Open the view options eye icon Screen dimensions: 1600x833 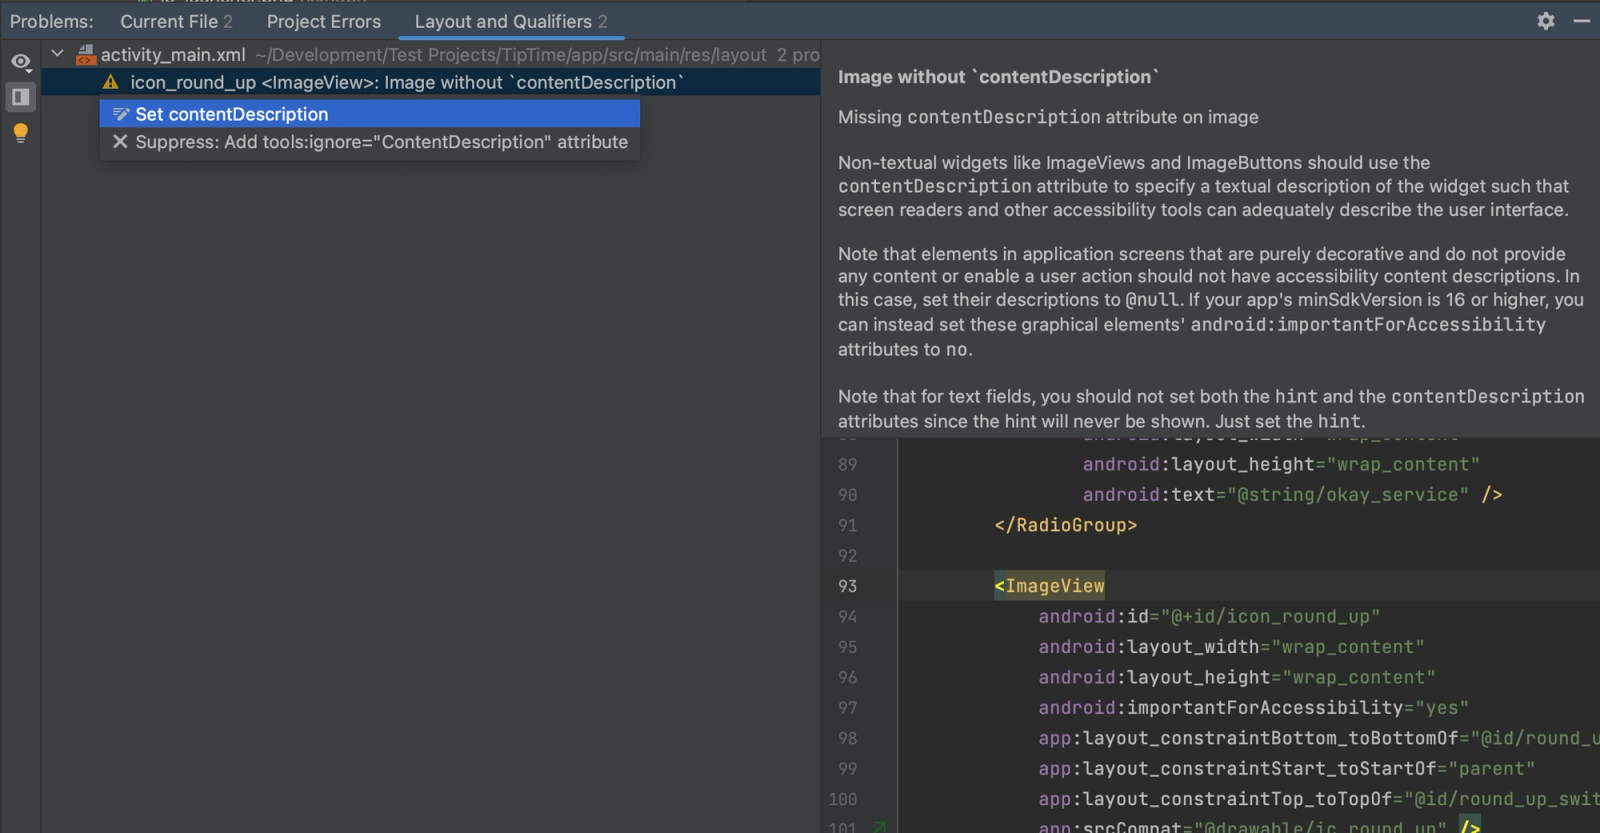[20, 62]
